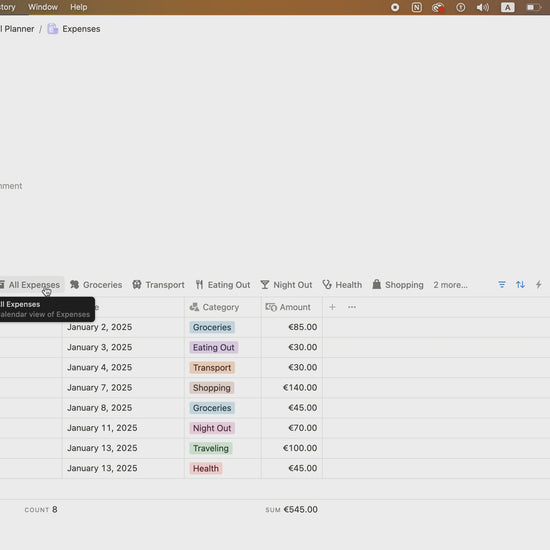
Task: Switch to the Groceries view tab
Action: (96, 285)
